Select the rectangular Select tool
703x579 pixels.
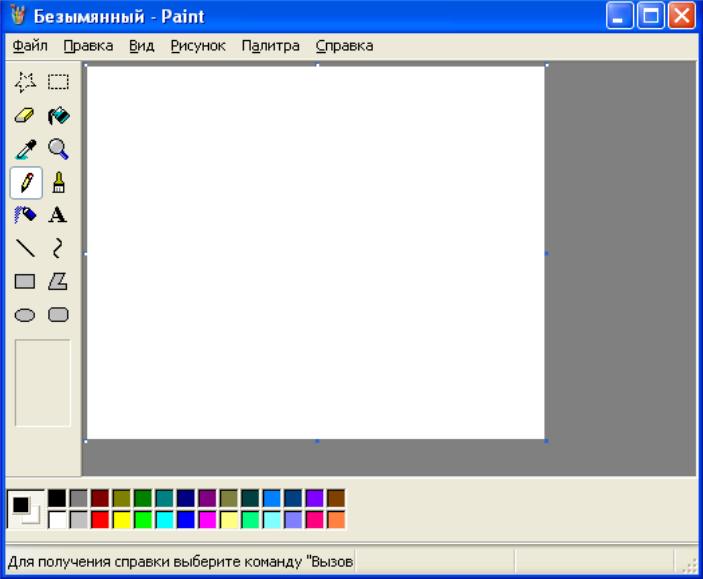point(58,83)
